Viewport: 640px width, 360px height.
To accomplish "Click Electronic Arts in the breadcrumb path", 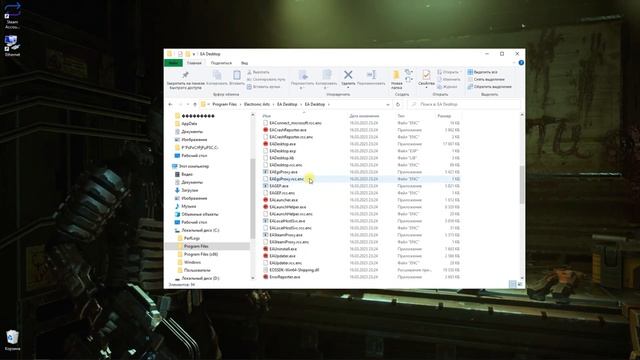I will coord(257,104).
